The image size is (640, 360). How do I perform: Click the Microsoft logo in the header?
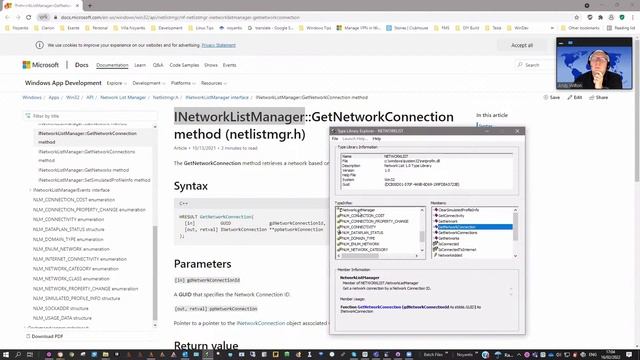(x=40, y=65)
